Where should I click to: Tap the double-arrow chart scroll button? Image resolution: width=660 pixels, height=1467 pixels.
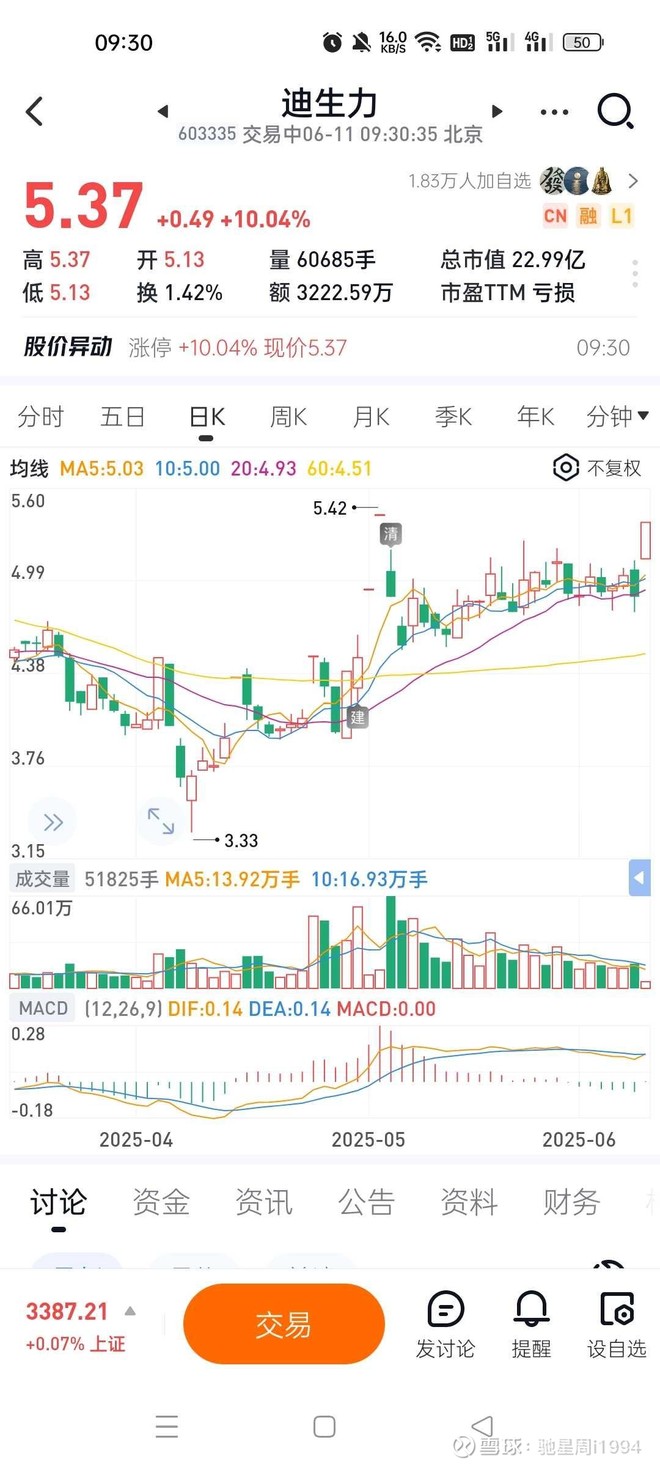[x=53, y=823]
